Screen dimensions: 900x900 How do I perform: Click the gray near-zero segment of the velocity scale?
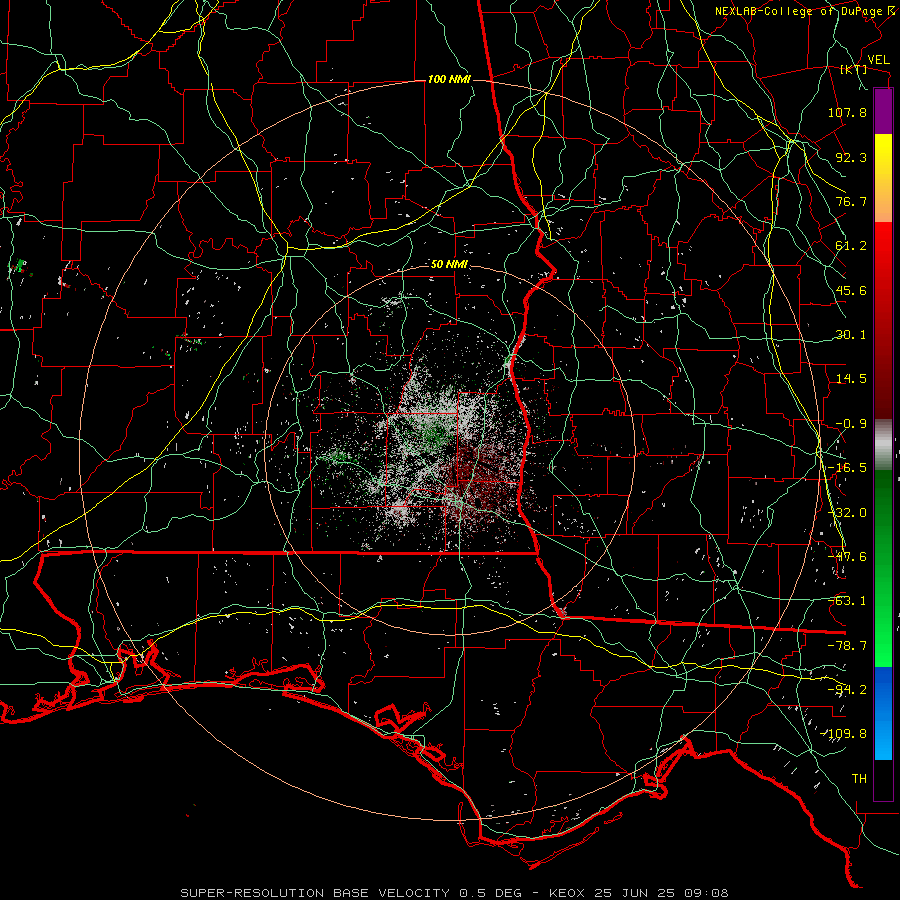point(883,445)
